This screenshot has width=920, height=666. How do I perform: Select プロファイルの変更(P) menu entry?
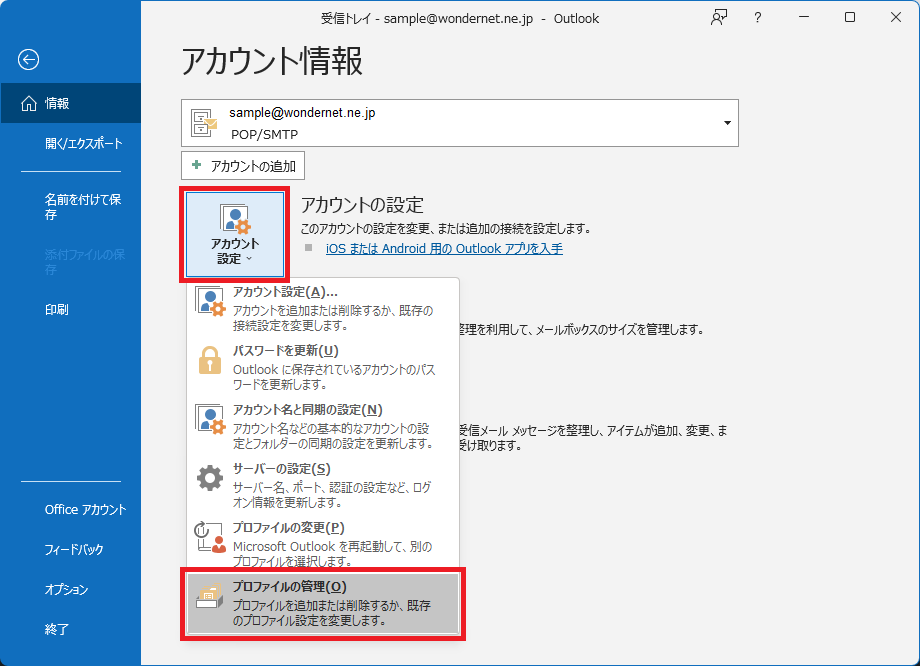point(323,543)
